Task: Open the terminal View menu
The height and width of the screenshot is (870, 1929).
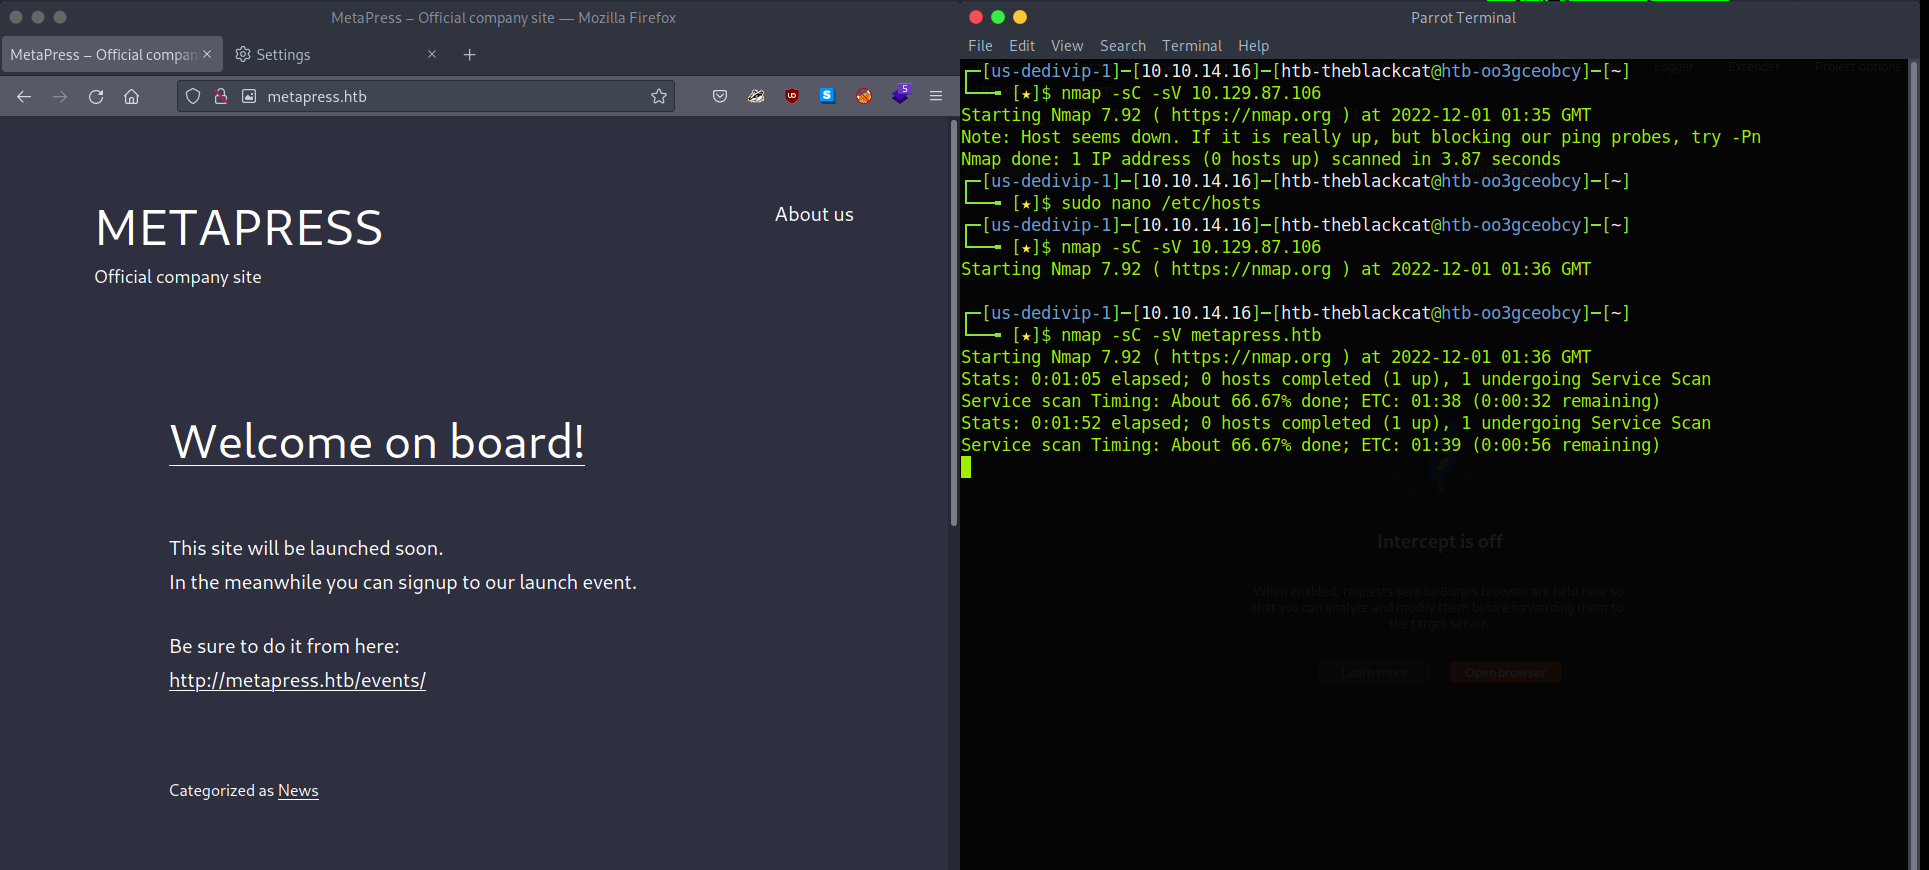Action: click(1067, 46)
